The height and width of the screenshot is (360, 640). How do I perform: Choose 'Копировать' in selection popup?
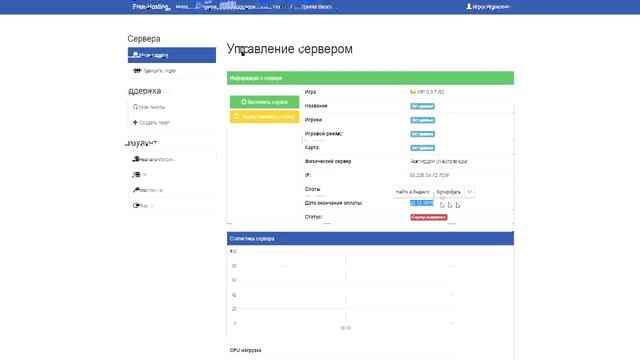(449, 192)
